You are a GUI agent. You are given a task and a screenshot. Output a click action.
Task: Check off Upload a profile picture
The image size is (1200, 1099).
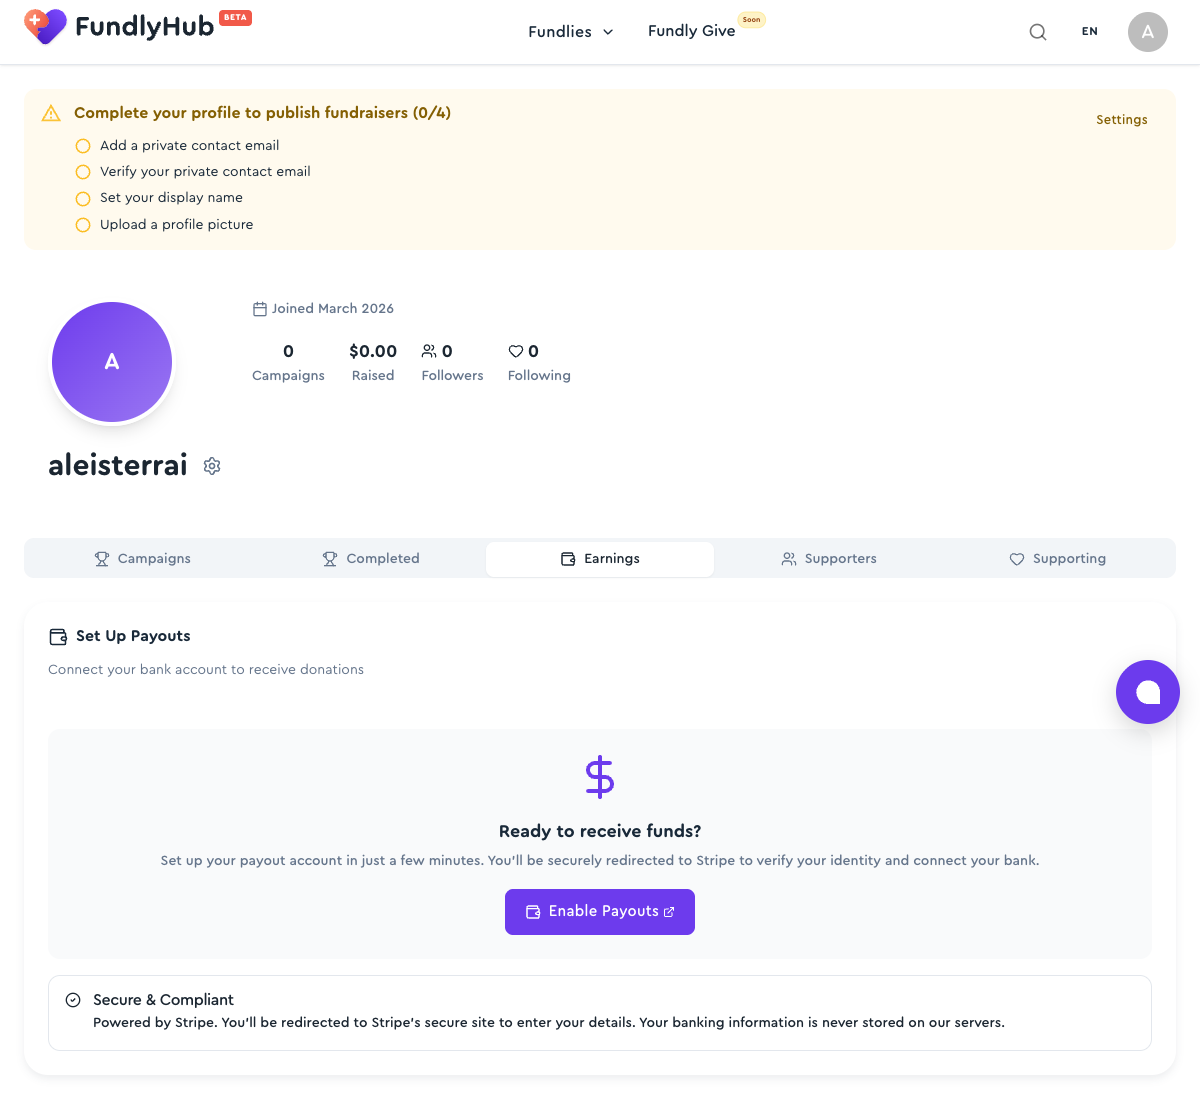point(82,225)
